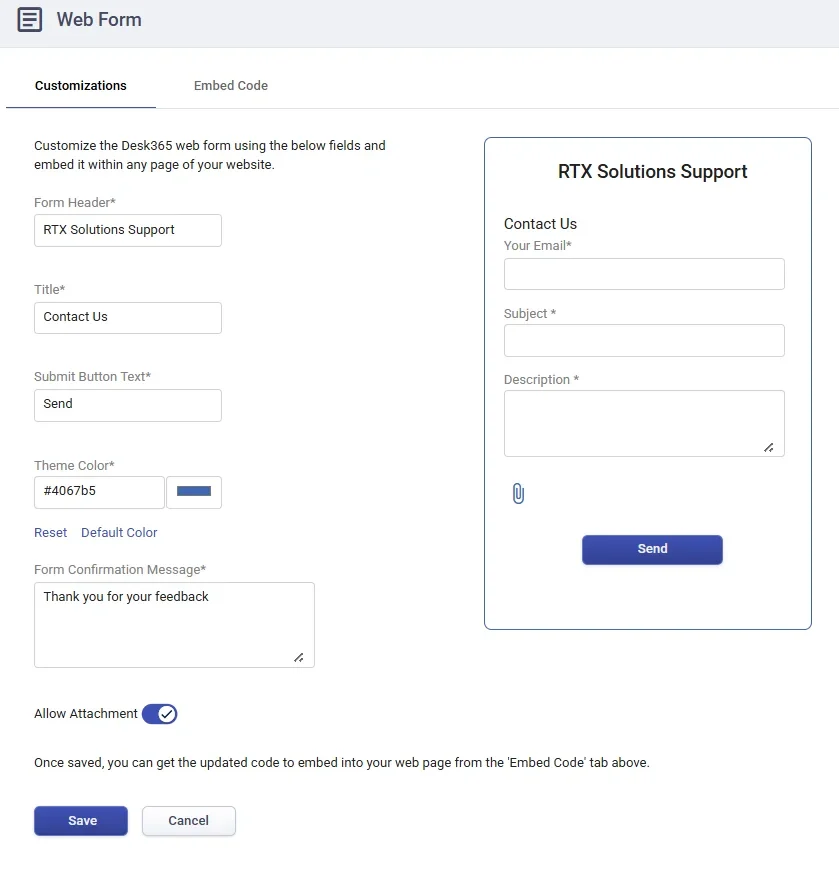Click the 'Title*' field label
839x889 pixels.
pyautogui.click(x=49, y=290)
